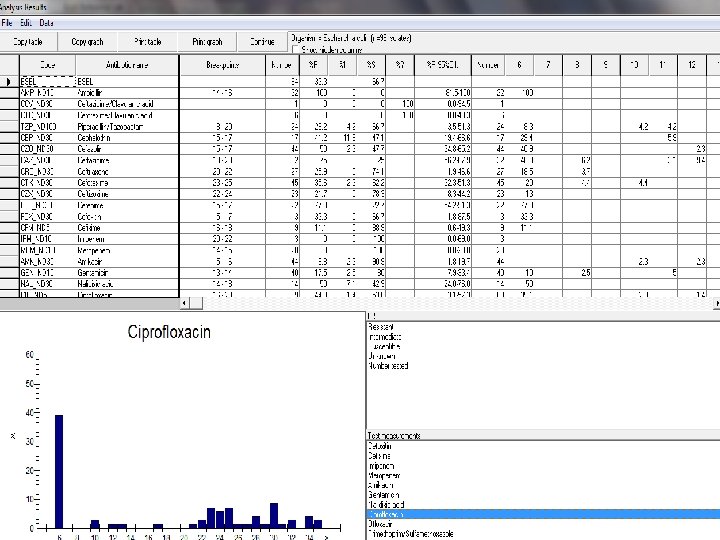The image size is (720, 540).
Task: Click the Print table button
Action: [147, 42]
